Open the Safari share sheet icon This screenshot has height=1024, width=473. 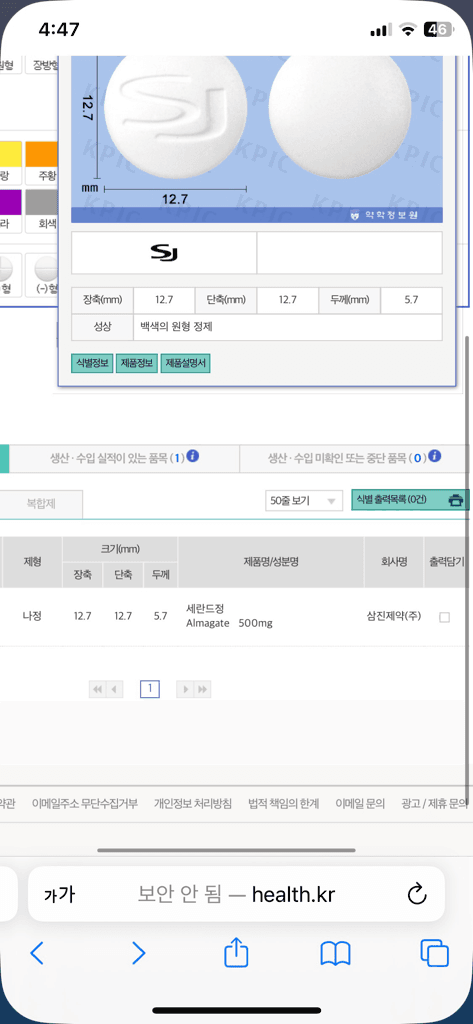[236, 952]
